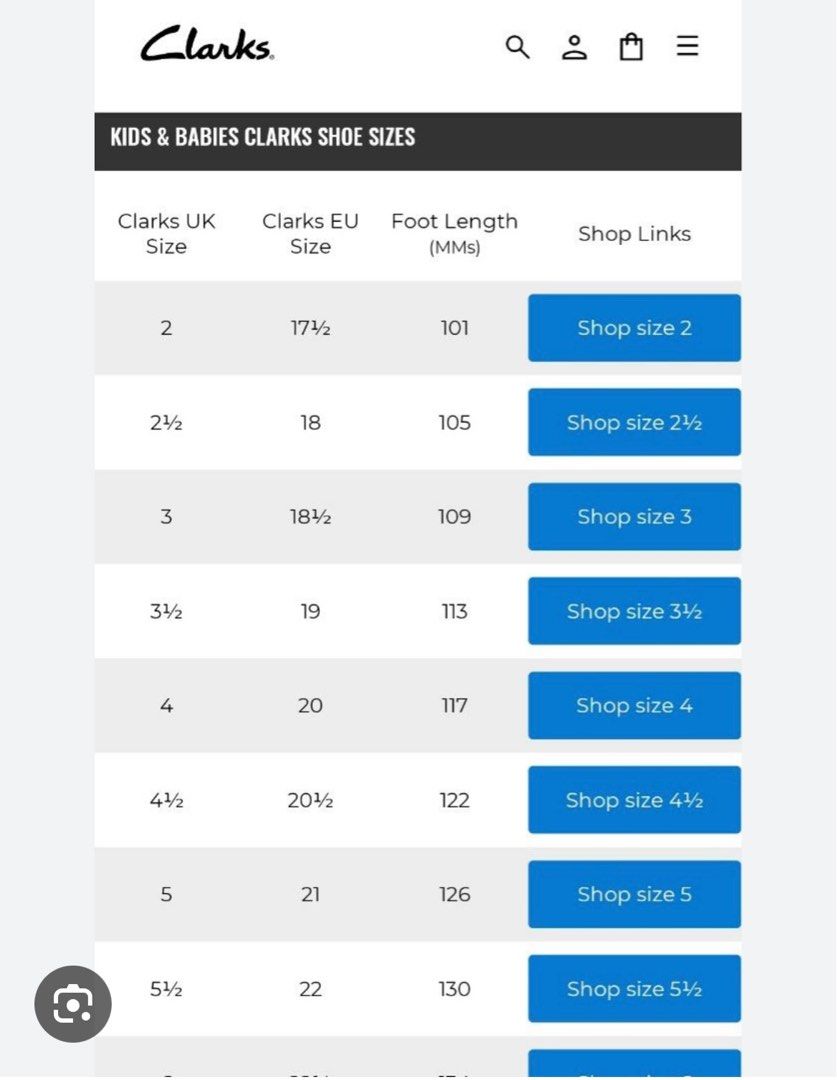Screen dimensions: 837x1080
Task: Click the 101 foot length cell
Action: point(454,328)
